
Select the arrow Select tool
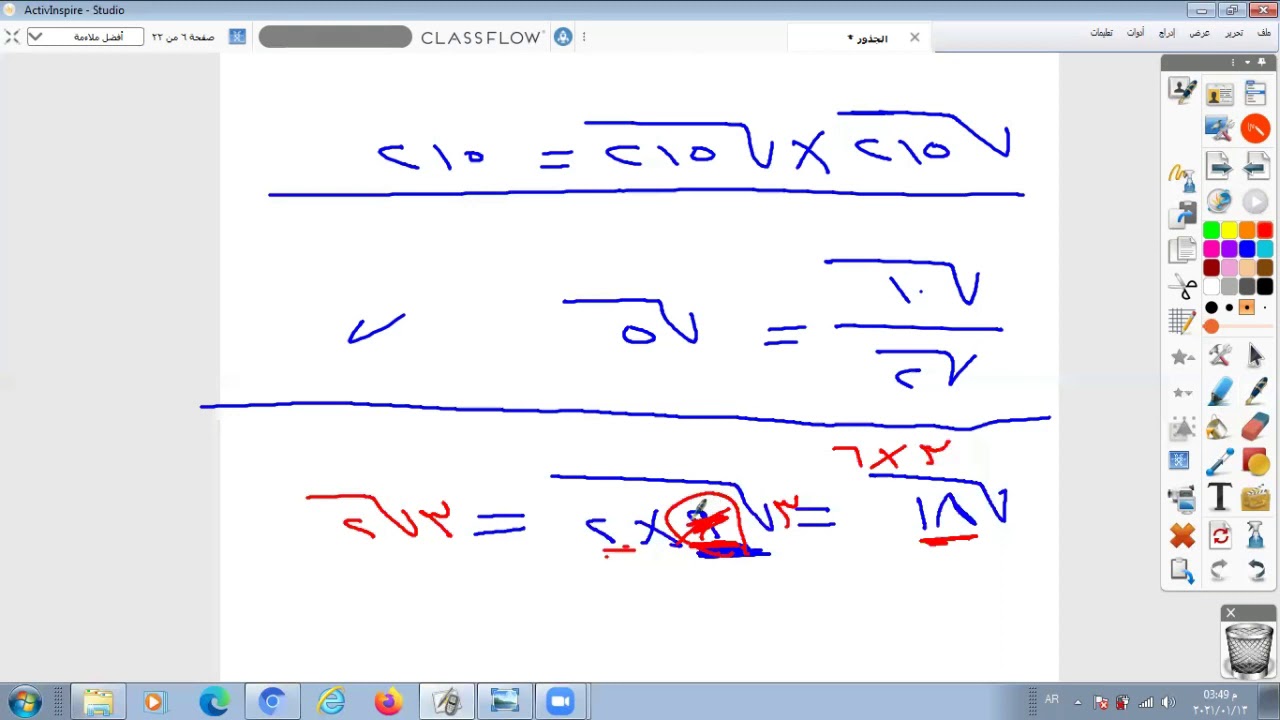1256,355
